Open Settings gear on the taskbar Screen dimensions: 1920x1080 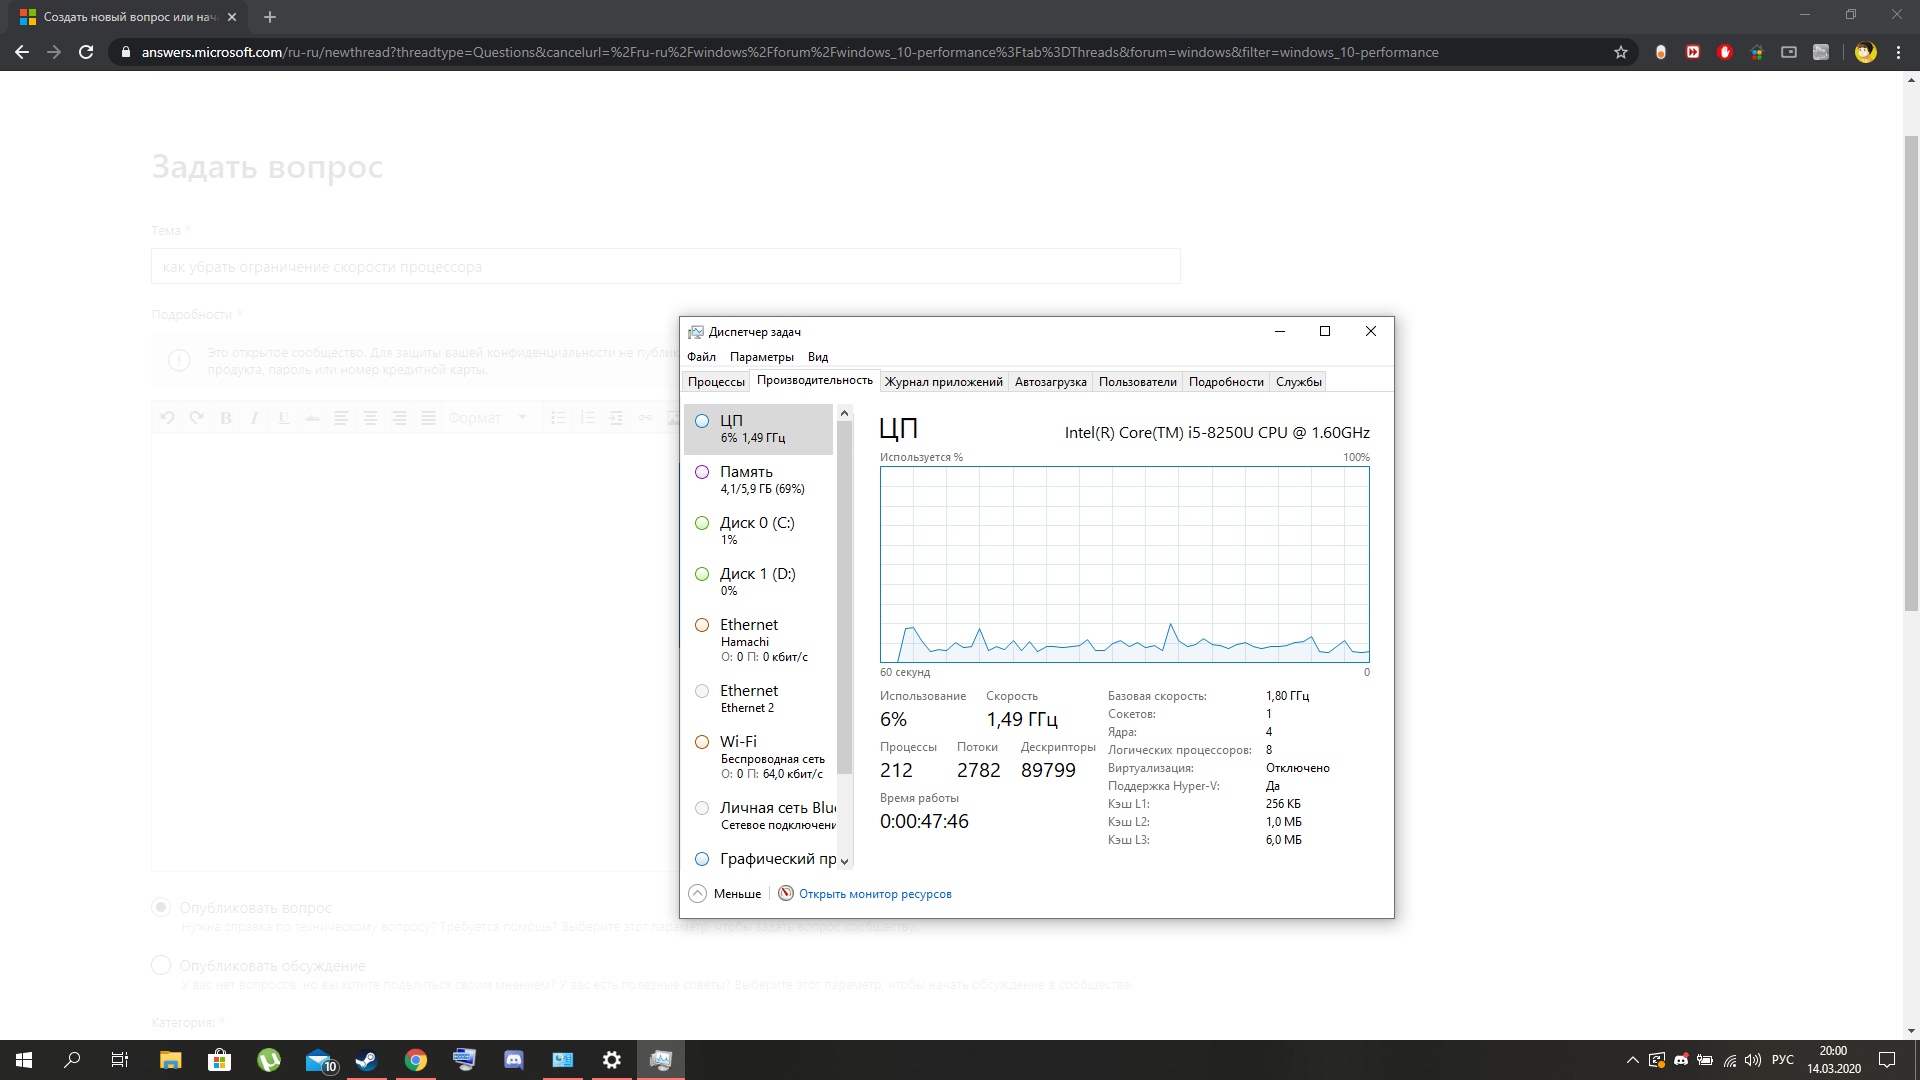pyautogui.click(x=612, y=1060)
